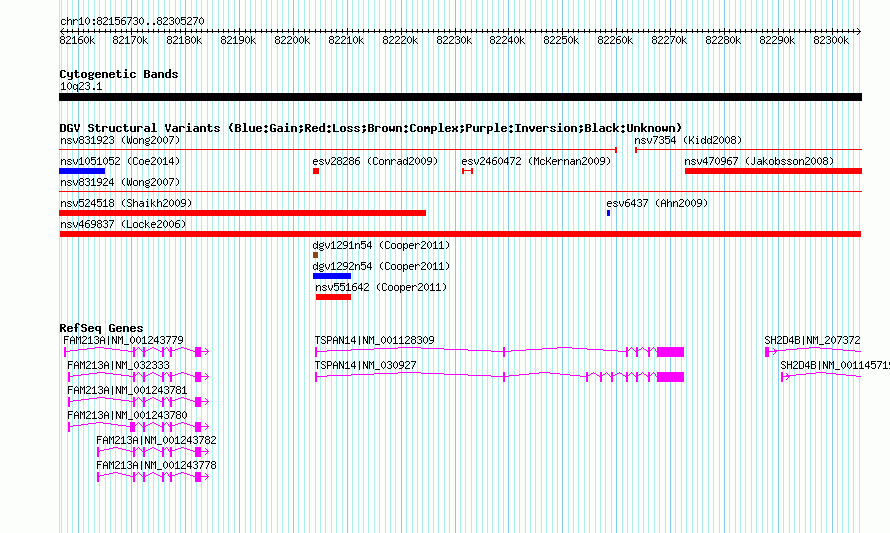Click the DGV Structural Variants track title
The image size is (890, 533).
pos(371,128)
